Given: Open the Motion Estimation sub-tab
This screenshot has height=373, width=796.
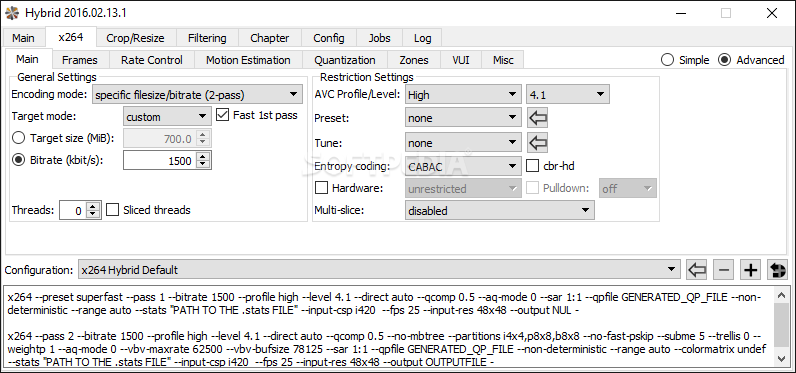Looking at the screenshot, I should (248, 60).
